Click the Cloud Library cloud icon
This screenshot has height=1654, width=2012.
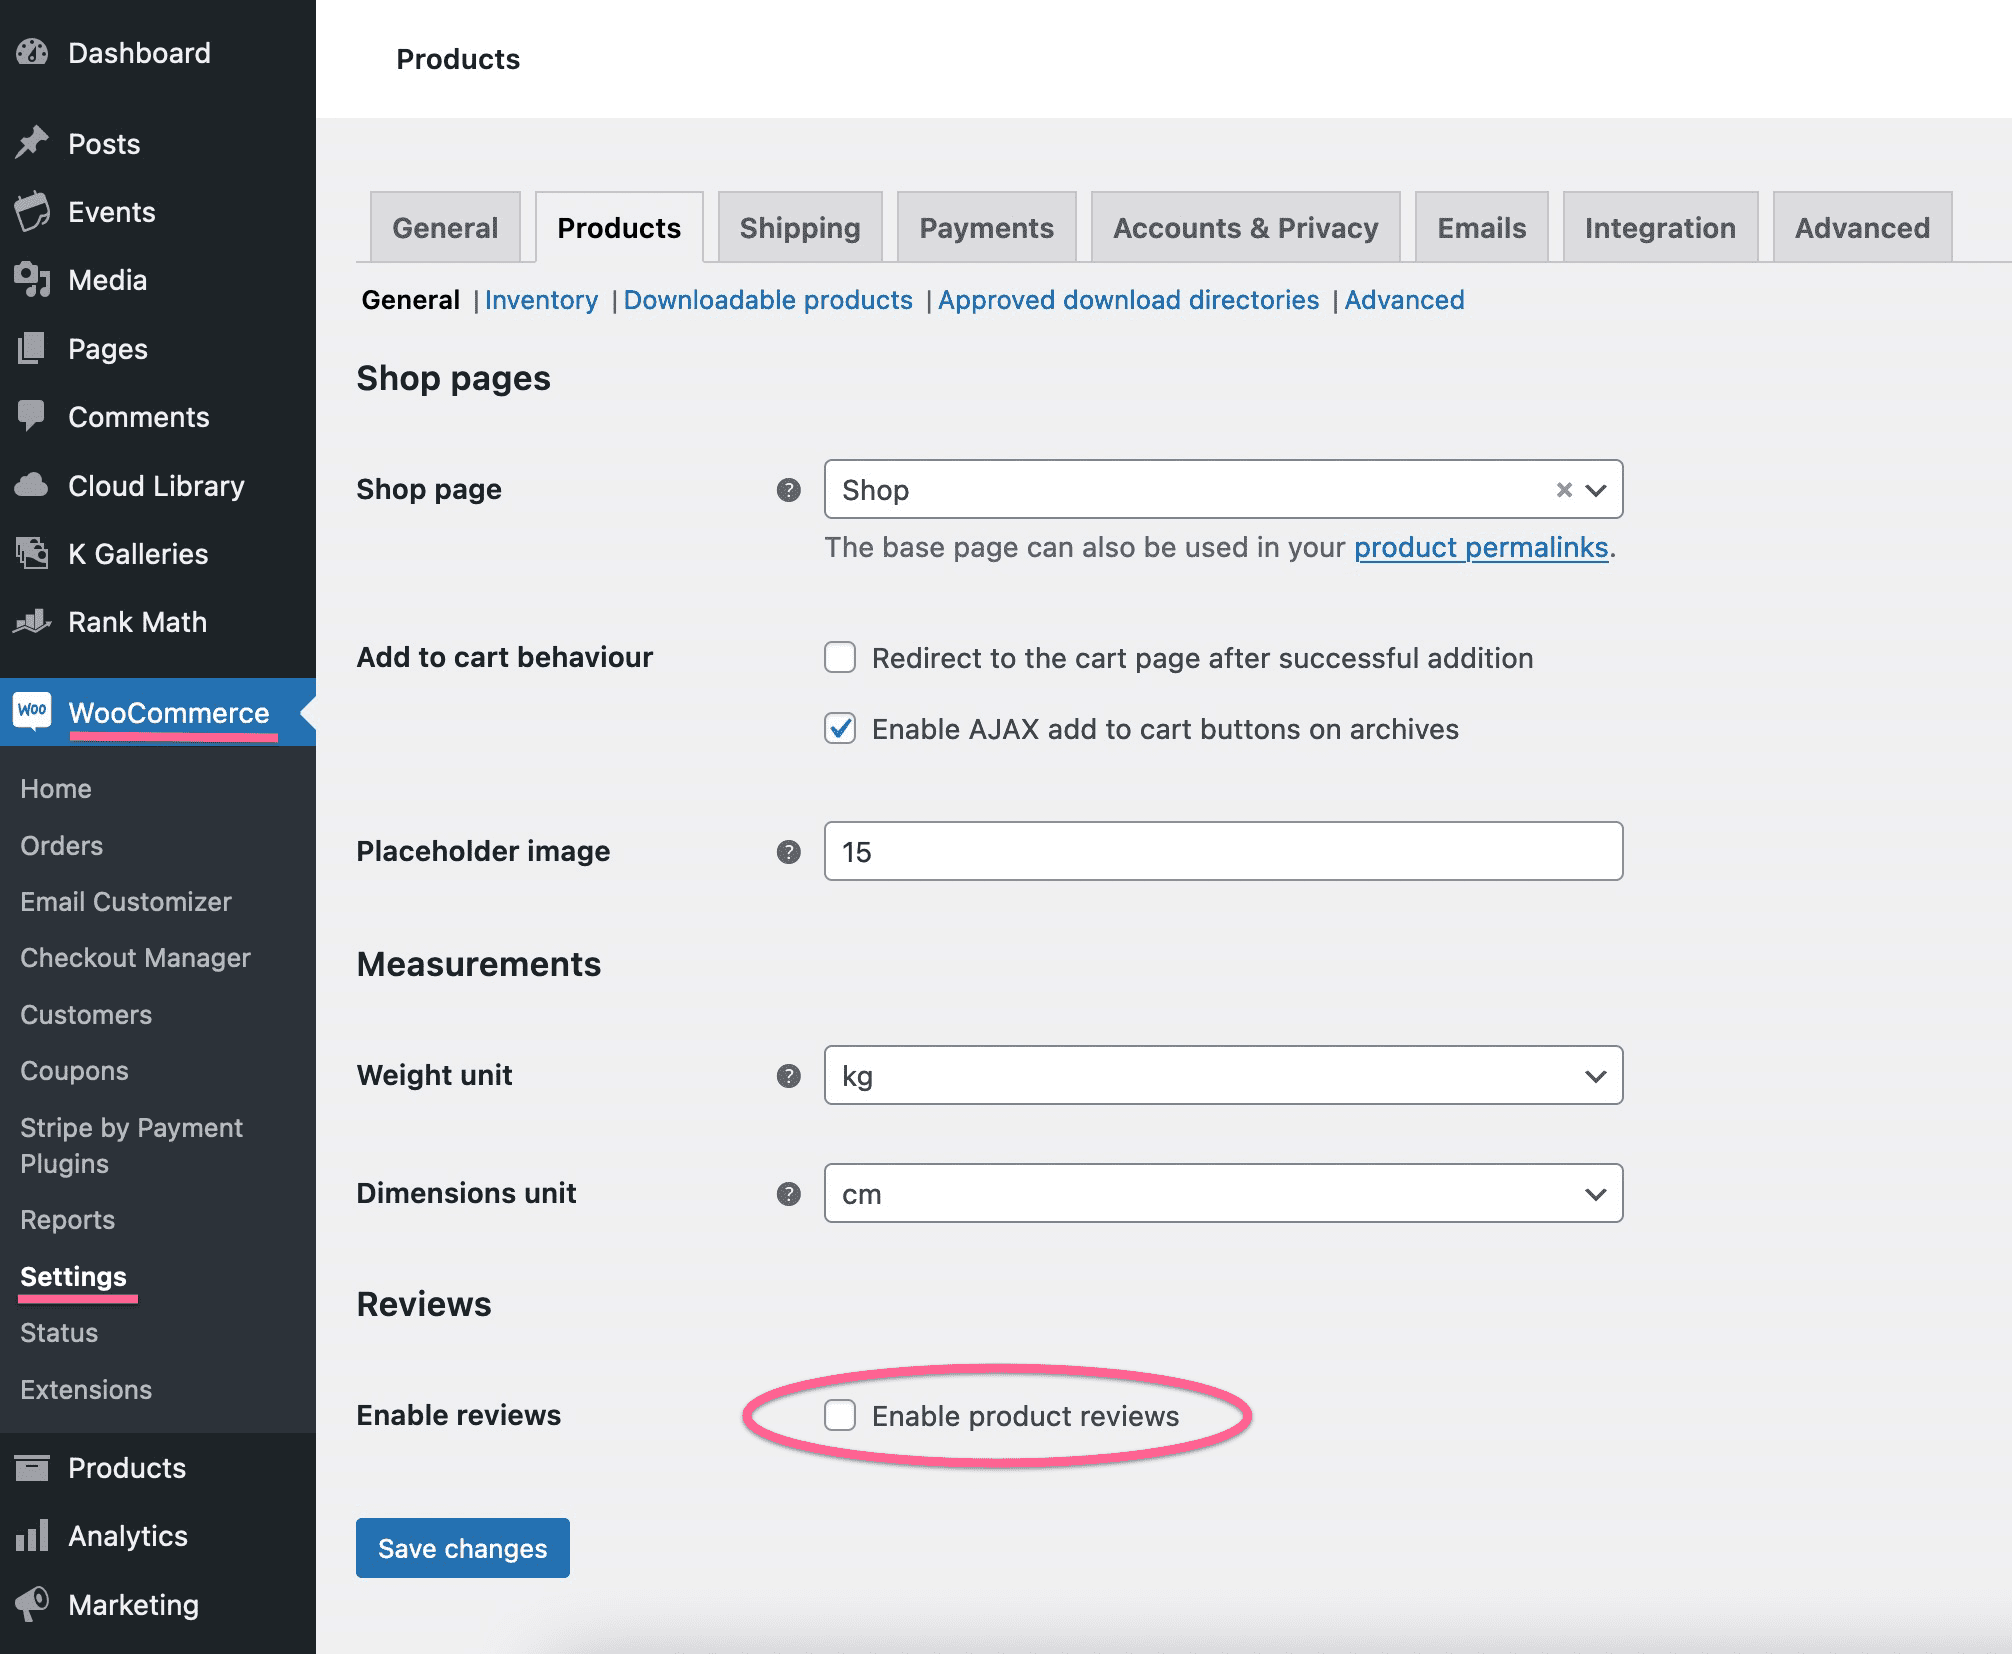tap(32, 485)
